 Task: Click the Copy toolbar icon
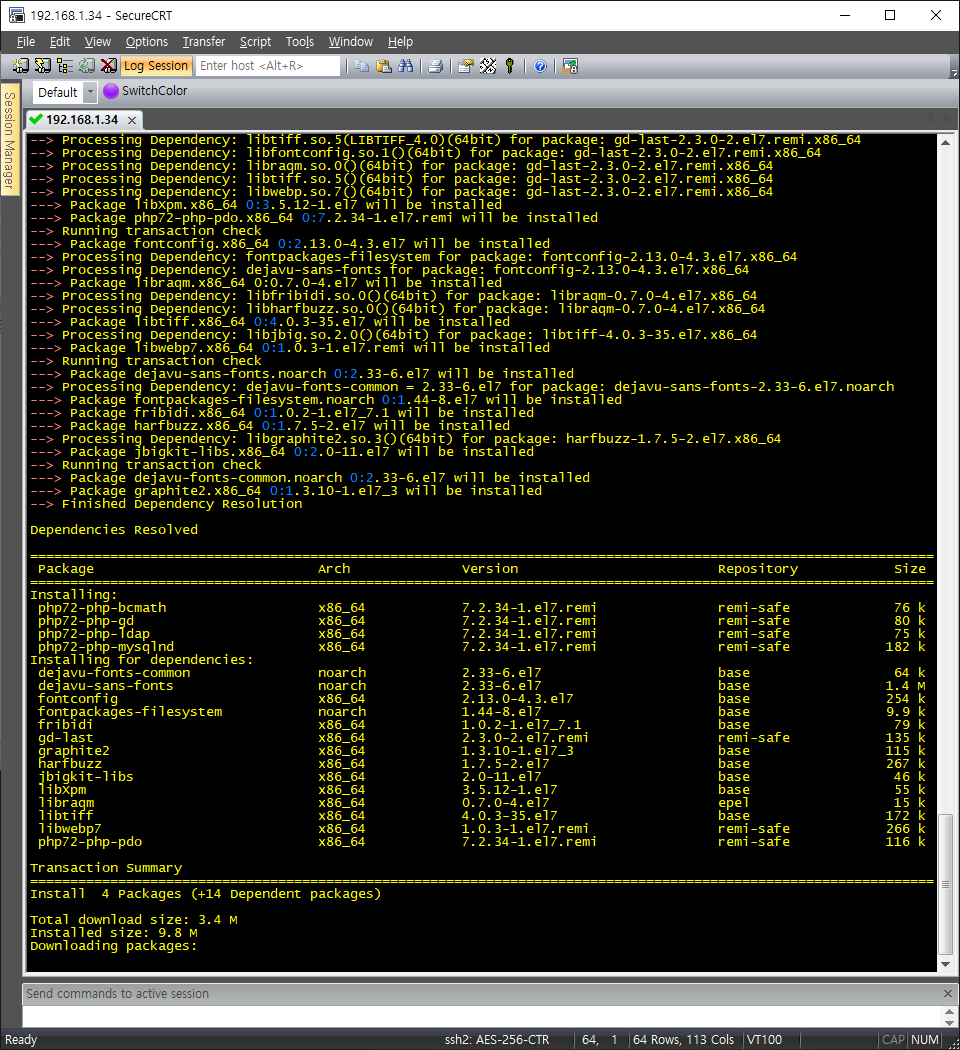tap(362, 66)
